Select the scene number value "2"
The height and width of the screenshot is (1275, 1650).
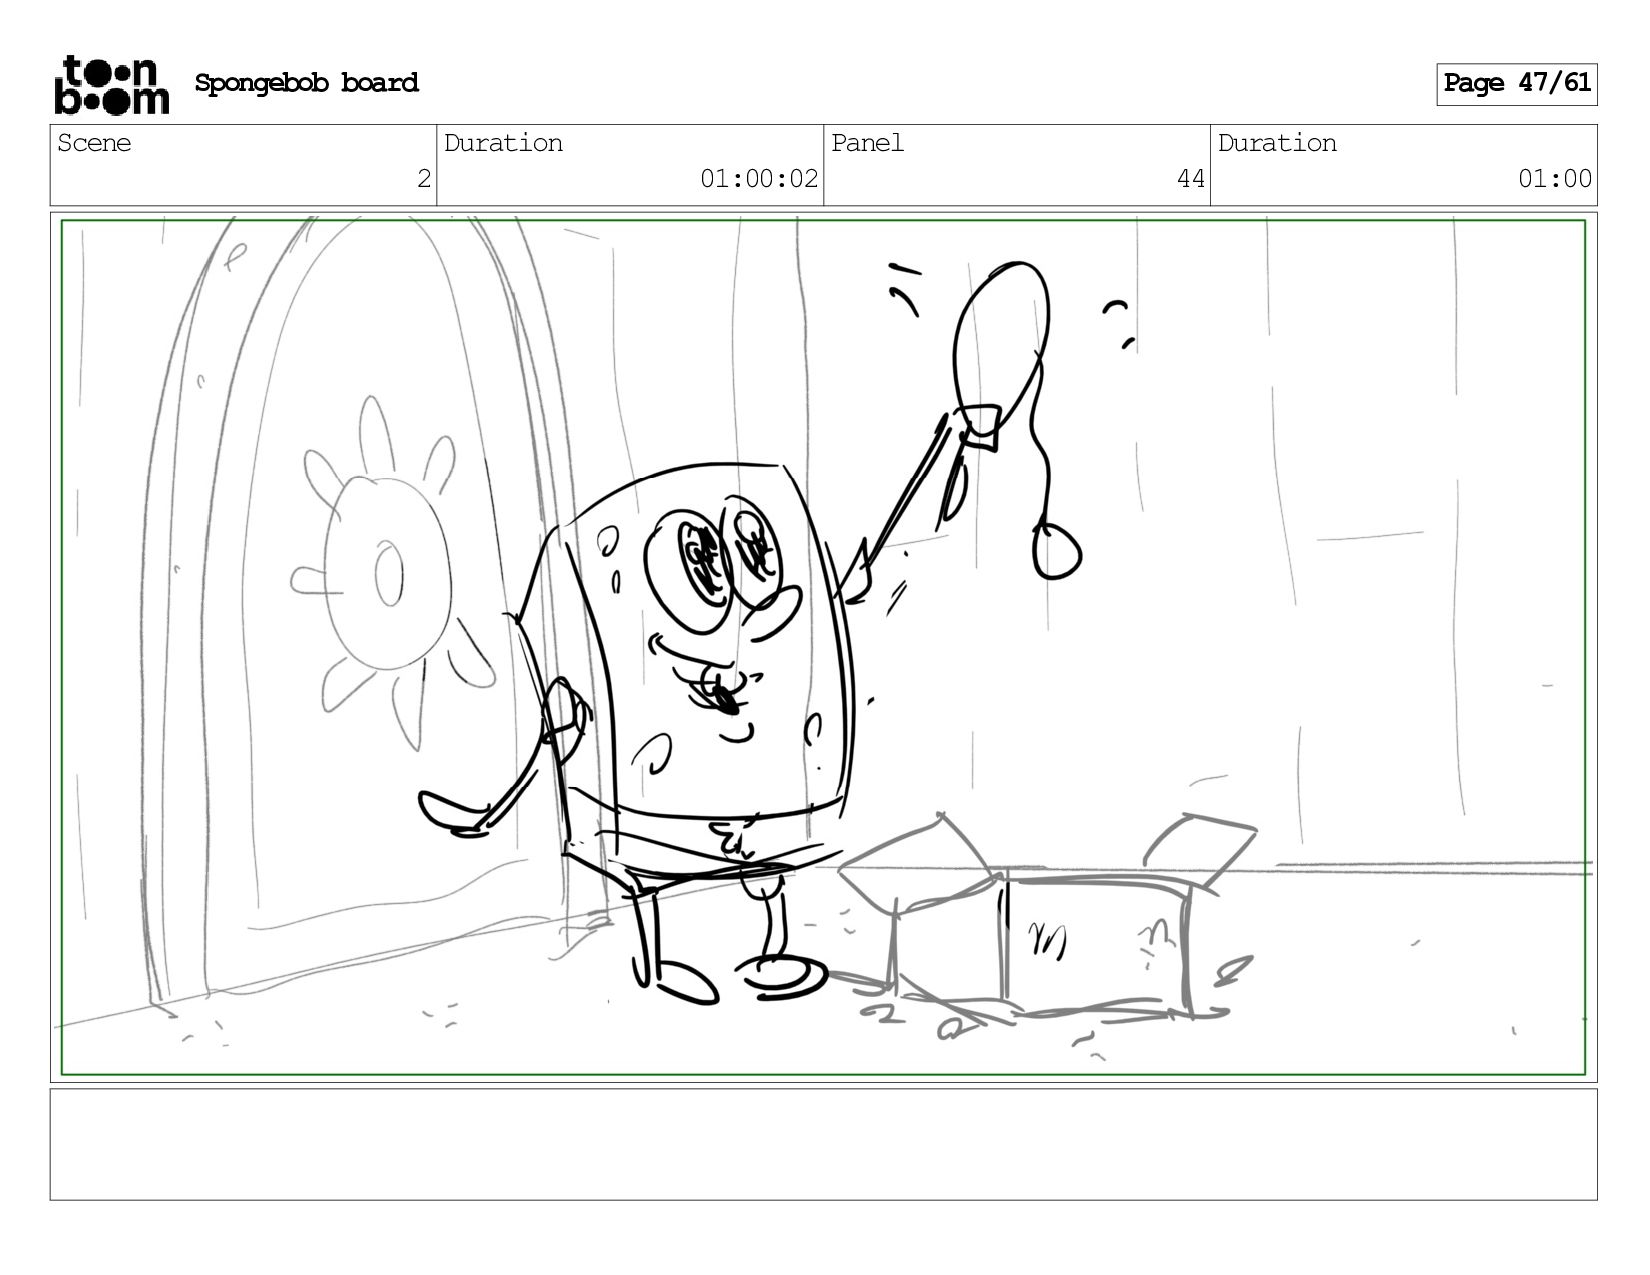[424, 179]
